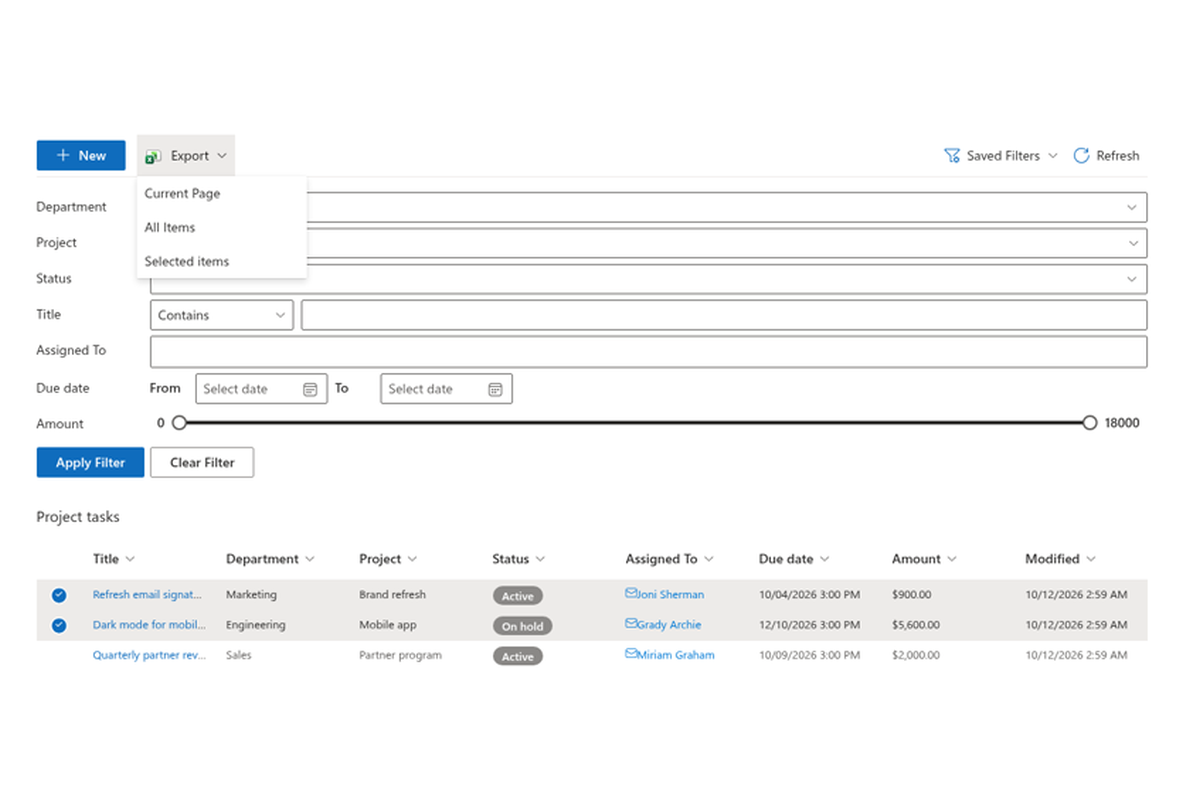Click the New button

(x=81, y=156)
